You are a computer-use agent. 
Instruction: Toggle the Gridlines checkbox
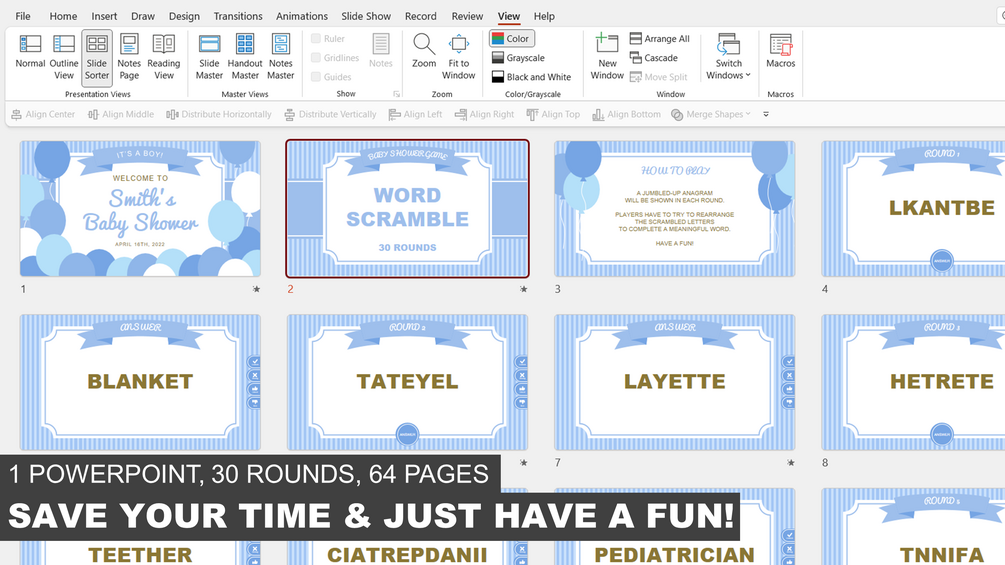click(316, 58)
